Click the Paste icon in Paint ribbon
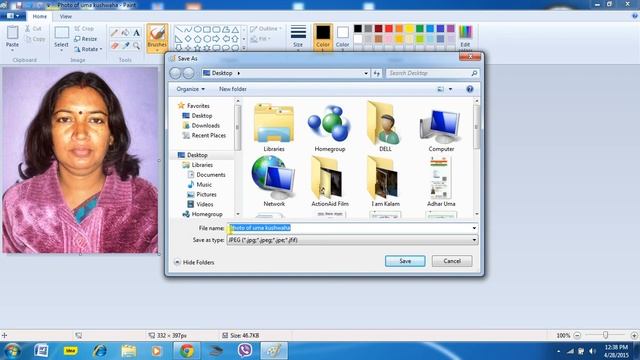The width and height of the screenshot is (640, 360). [x=12, y=33]
